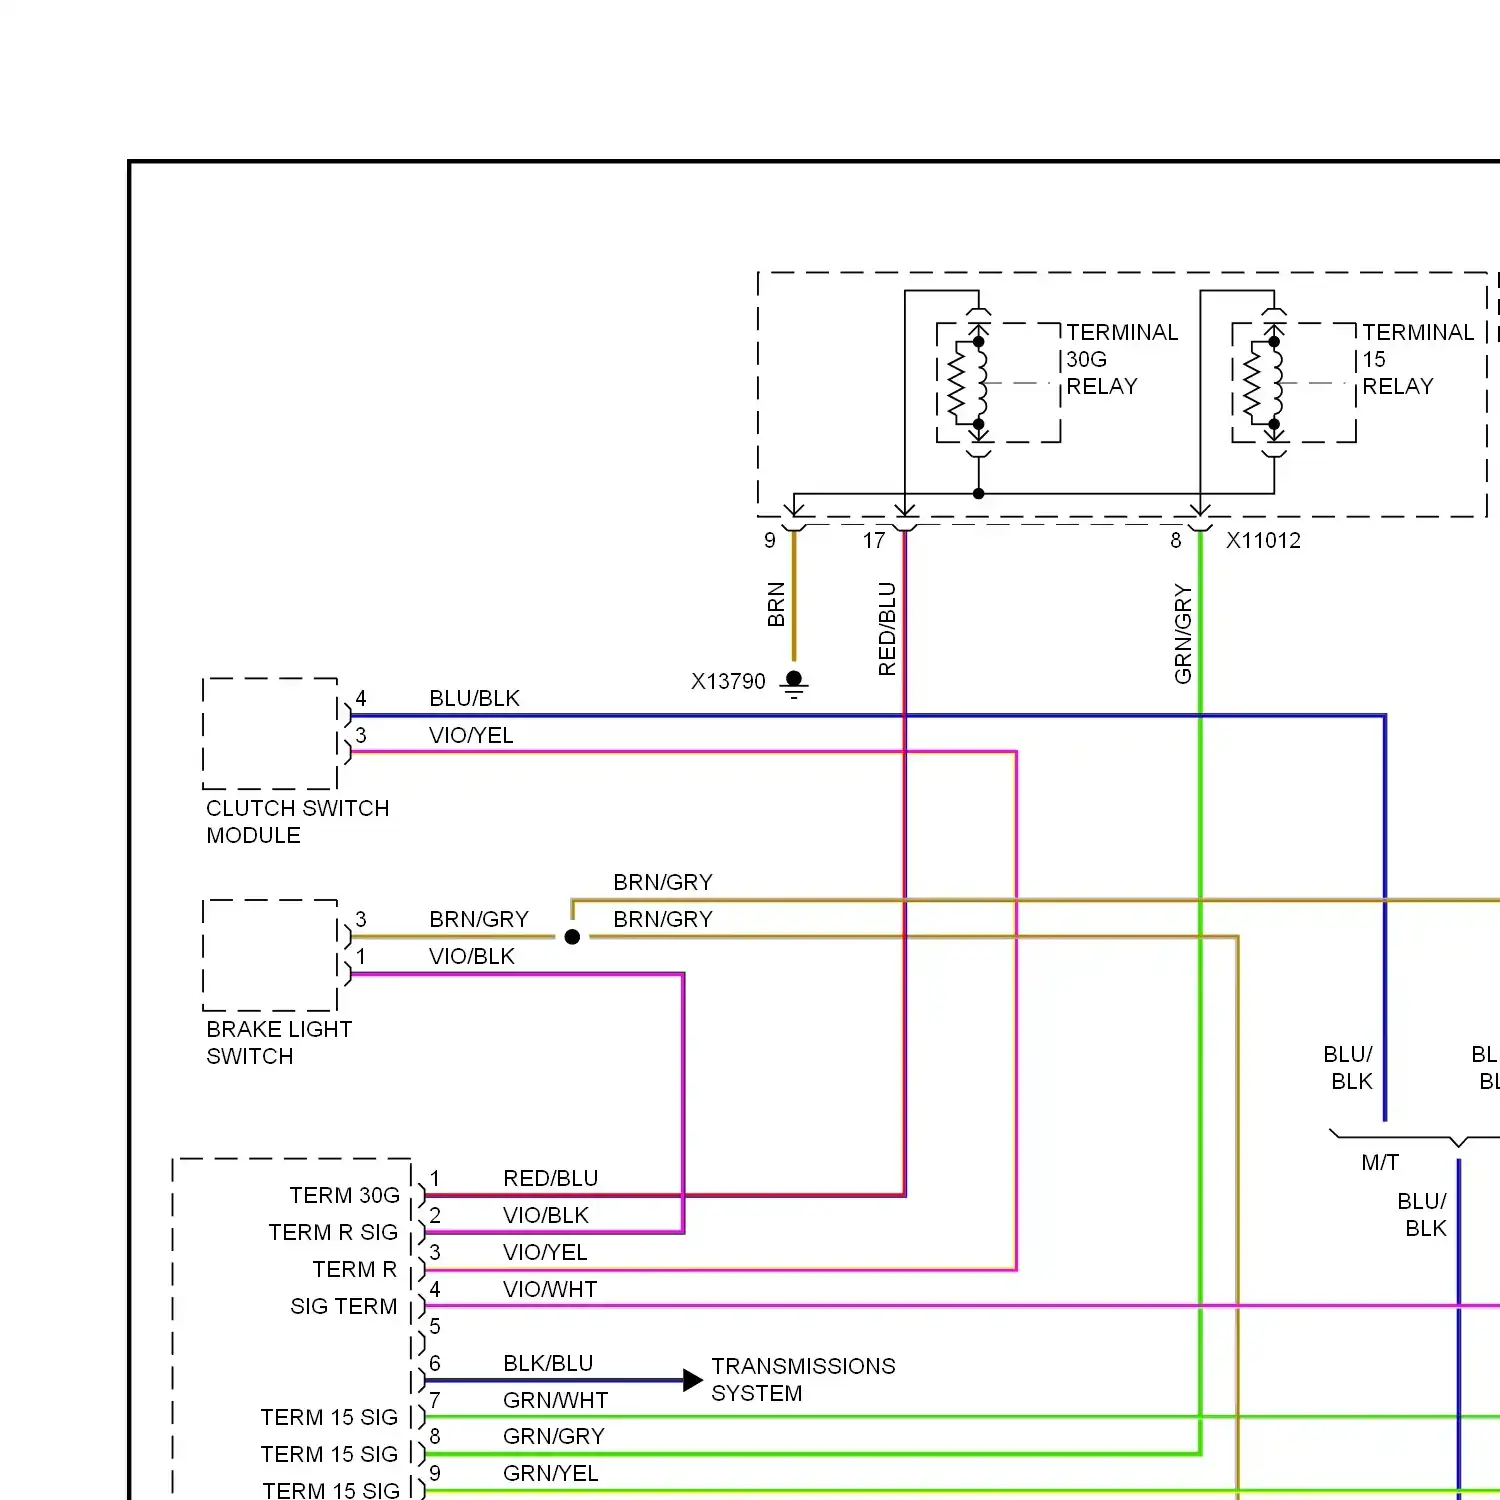The width and height of the screenshot is (1500, 1500).
Task: Click the vertical GRN/GRY wire label
Action: (x=1183, y=634)
